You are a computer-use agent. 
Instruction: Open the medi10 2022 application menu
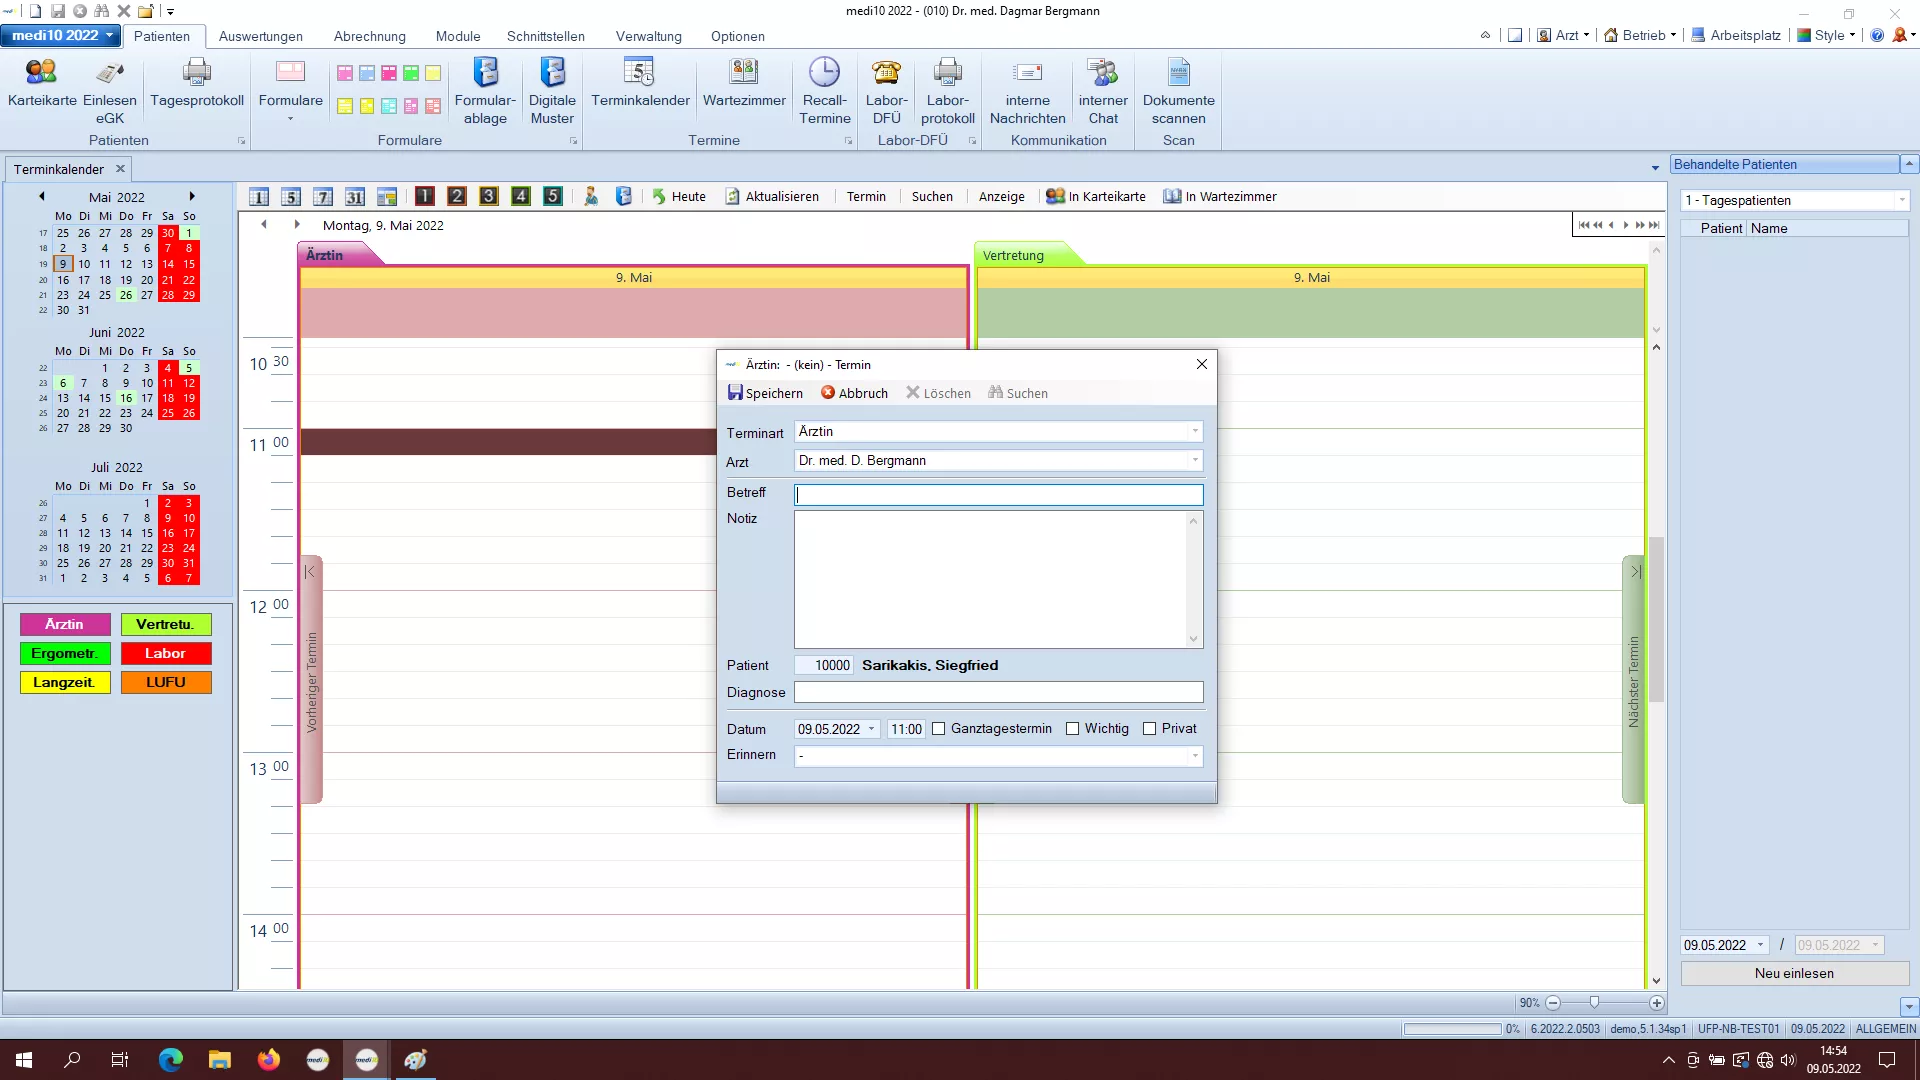point(62,35)
